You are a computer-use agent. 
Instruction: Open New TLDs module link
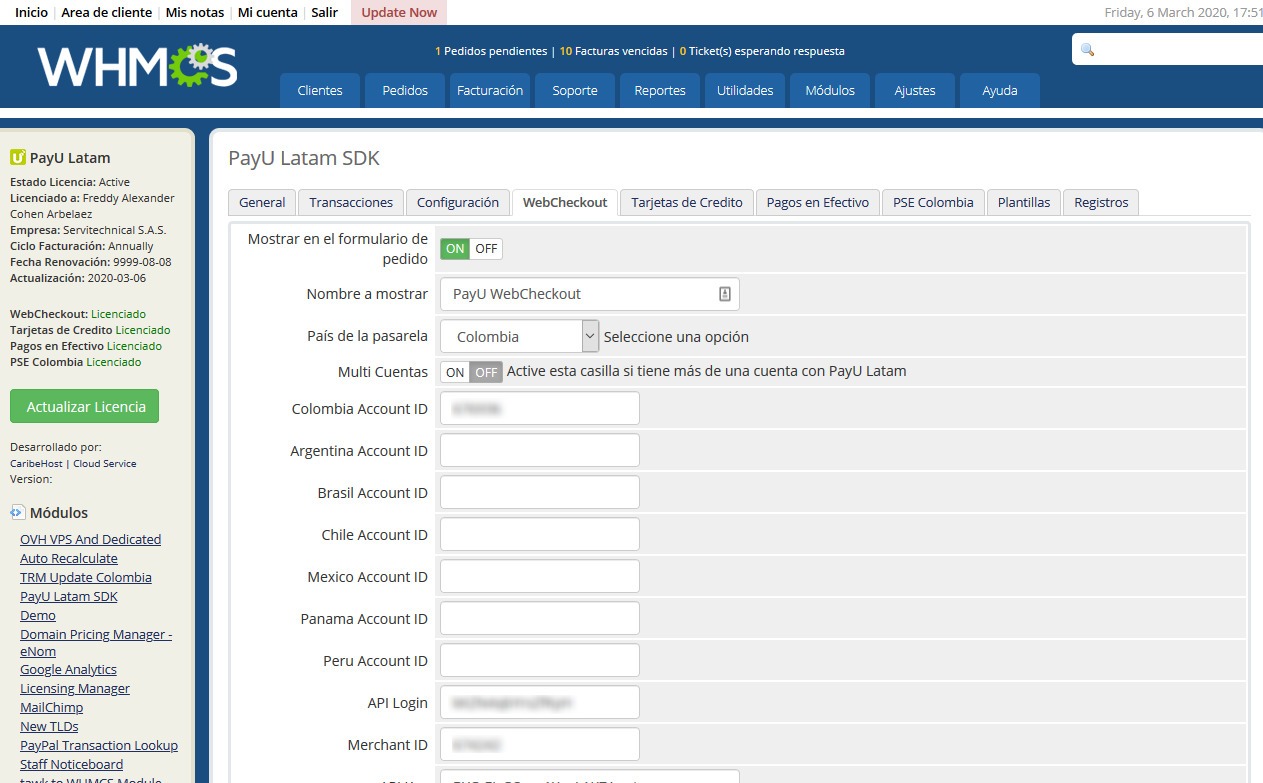[49, 726]
